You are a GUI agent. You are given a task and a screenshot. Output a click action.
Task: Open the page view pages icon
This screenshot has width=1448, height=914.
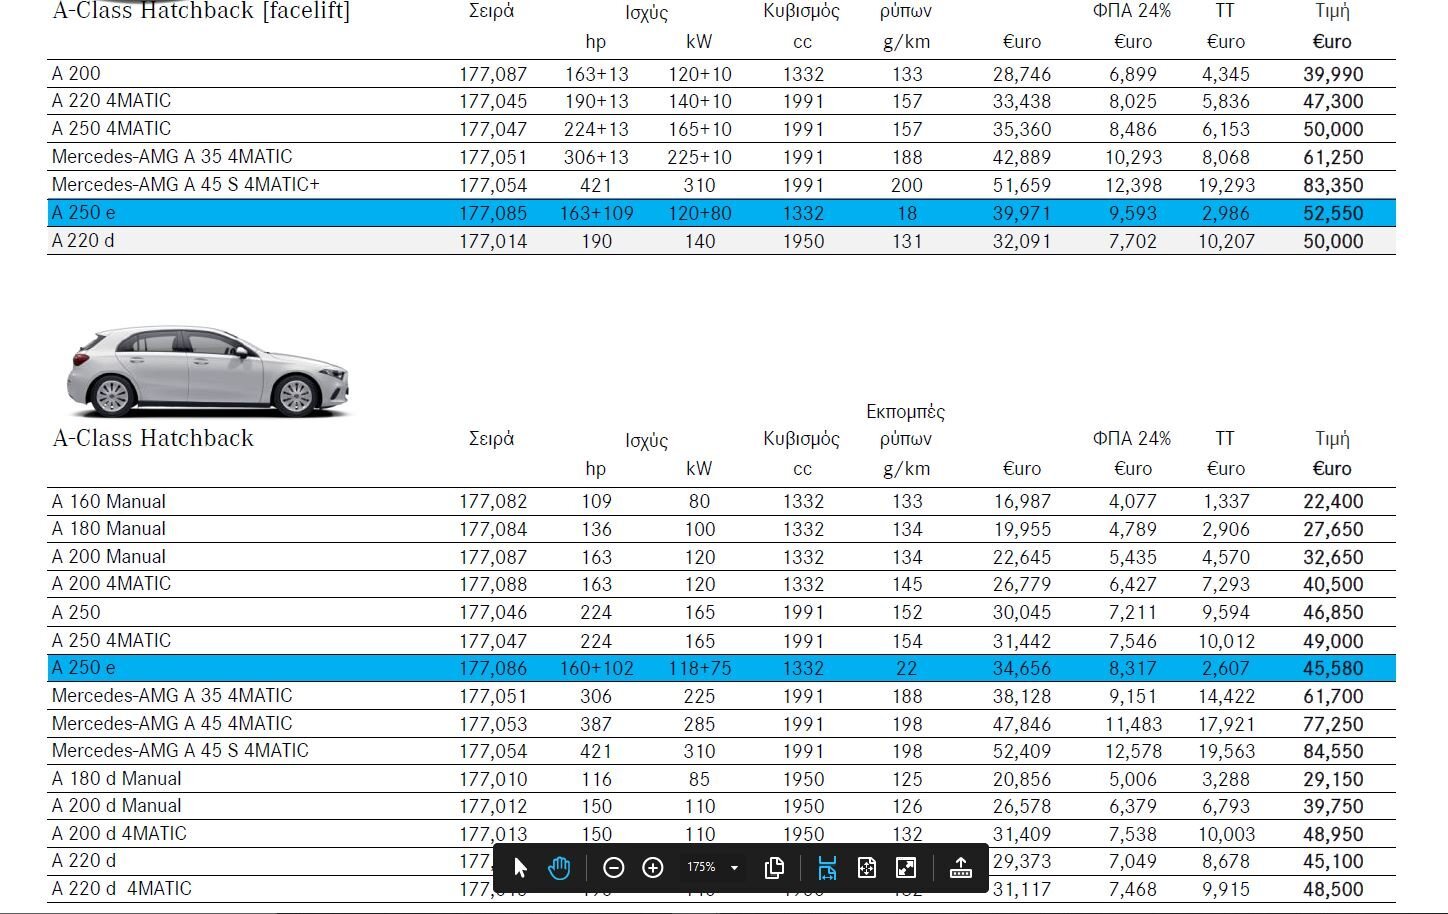click(x=774, y=868)
